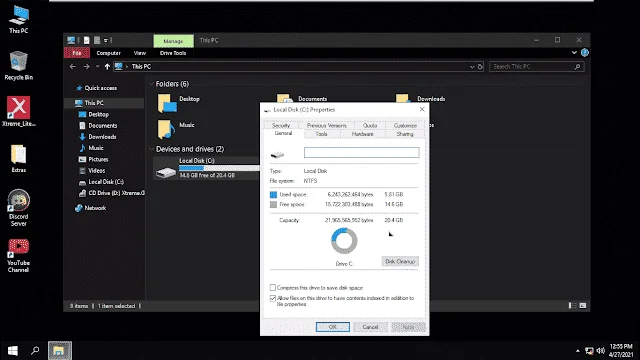Viewport: 640px width, 360px height.
Task: Select Network in navigation pane
Action: [95, 208]
